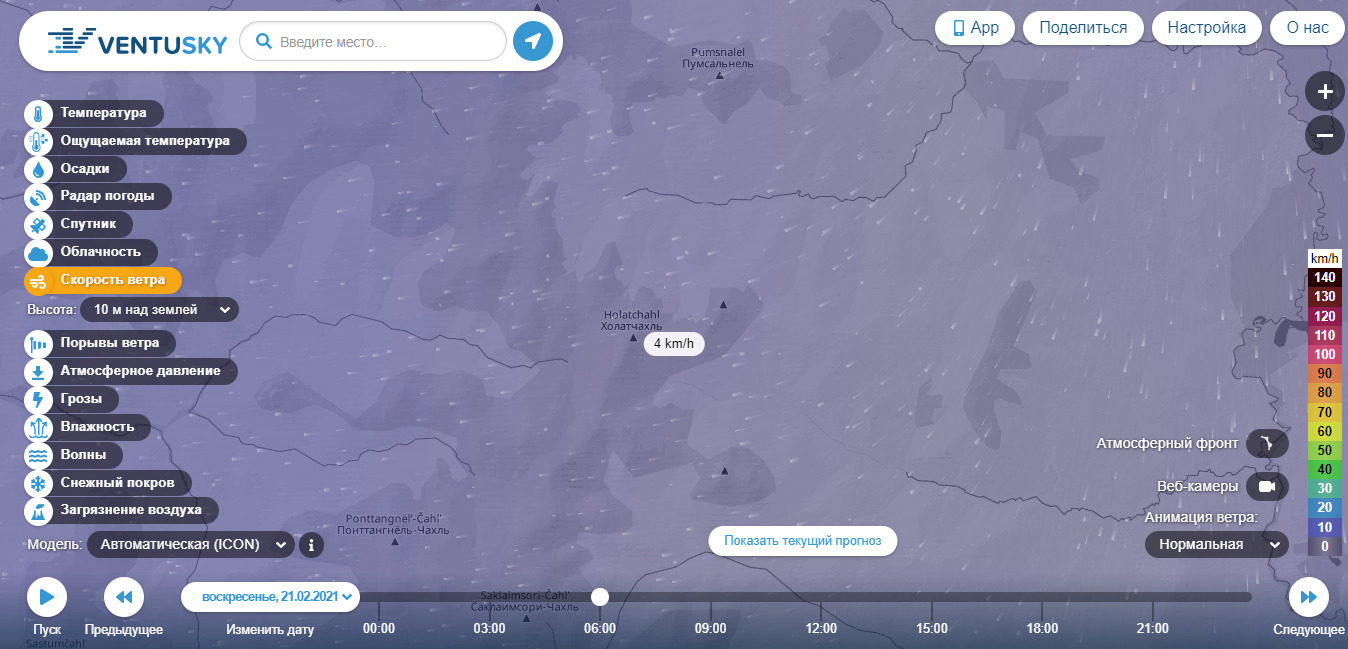
Task: Select the Температура thermometer icon
Action: [38, 114]
